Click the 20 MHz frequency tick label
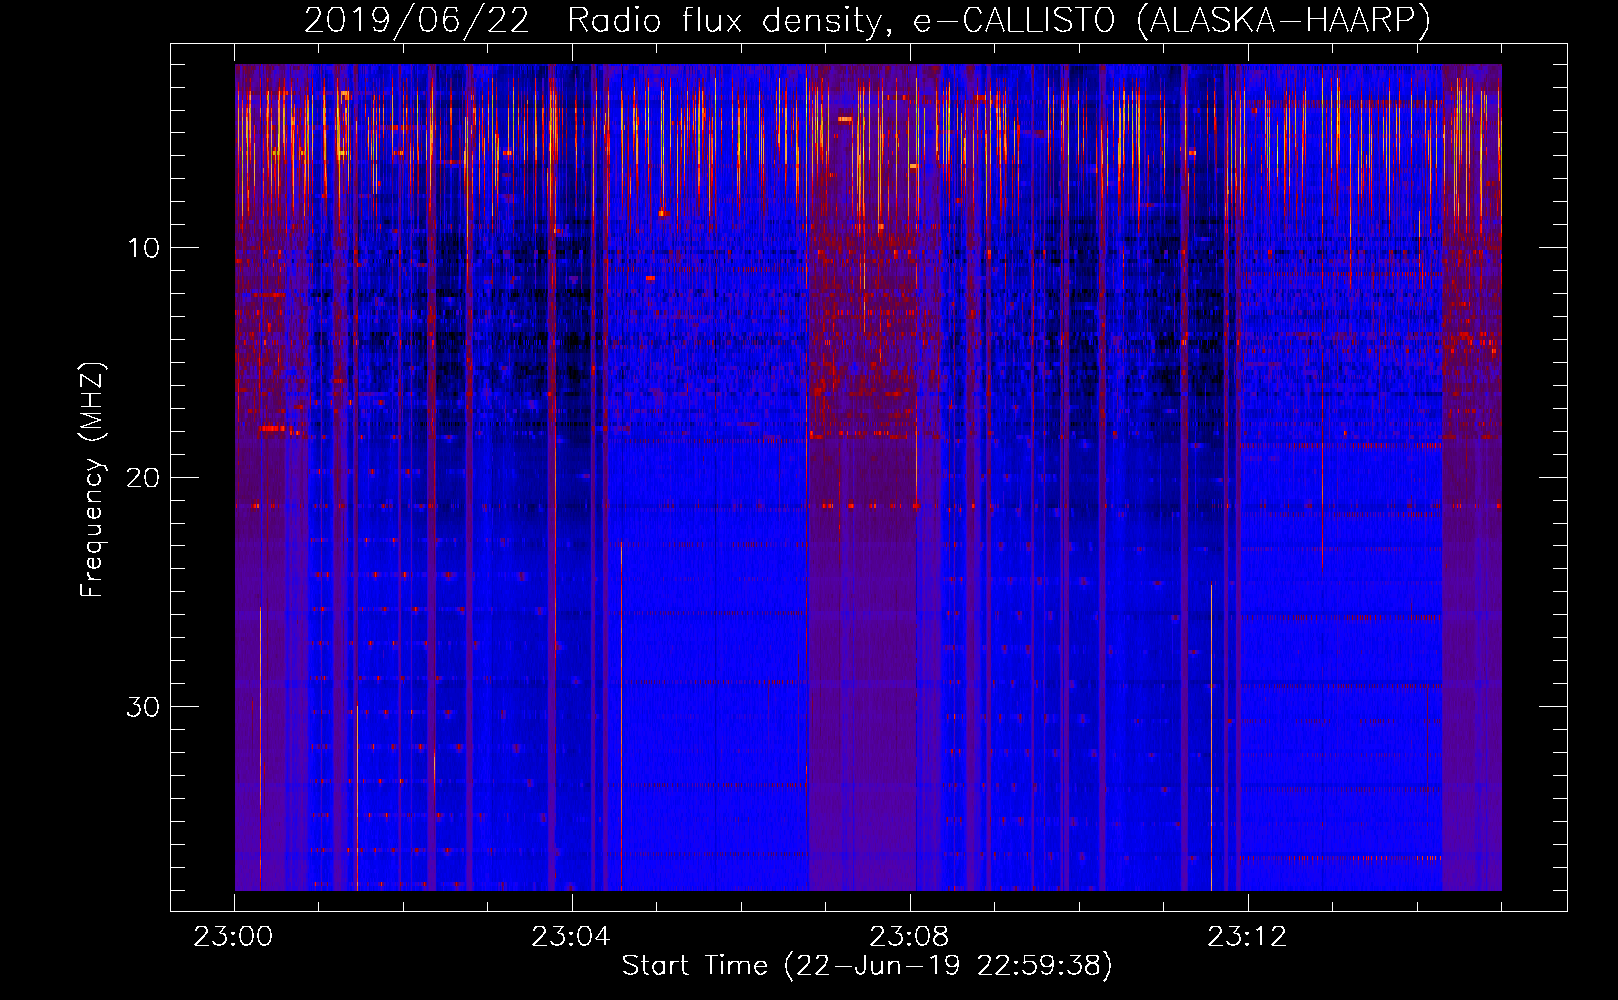Viewport: 1618px width, 1000px height. coord(144,477)
